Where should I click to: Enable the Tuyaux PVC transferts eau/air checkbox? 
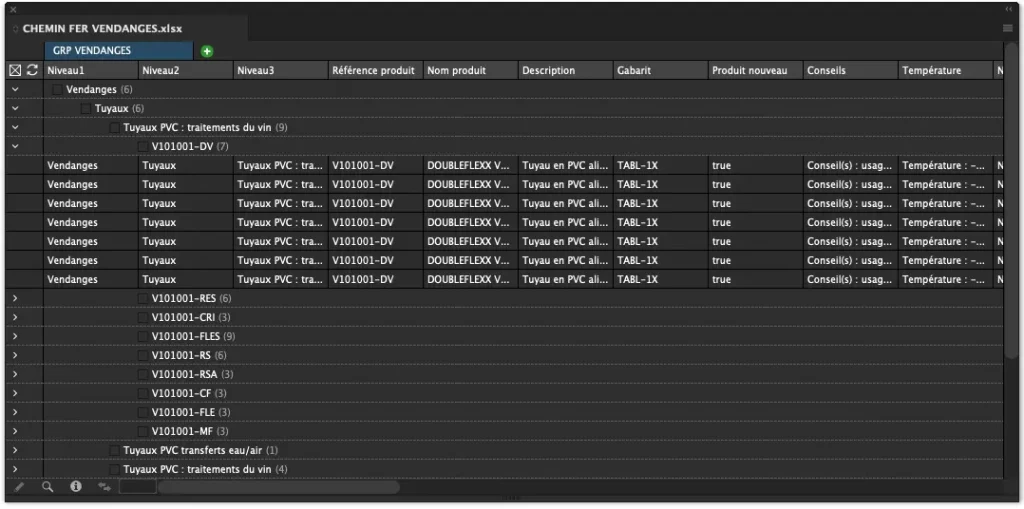click(x=115, y=451)
